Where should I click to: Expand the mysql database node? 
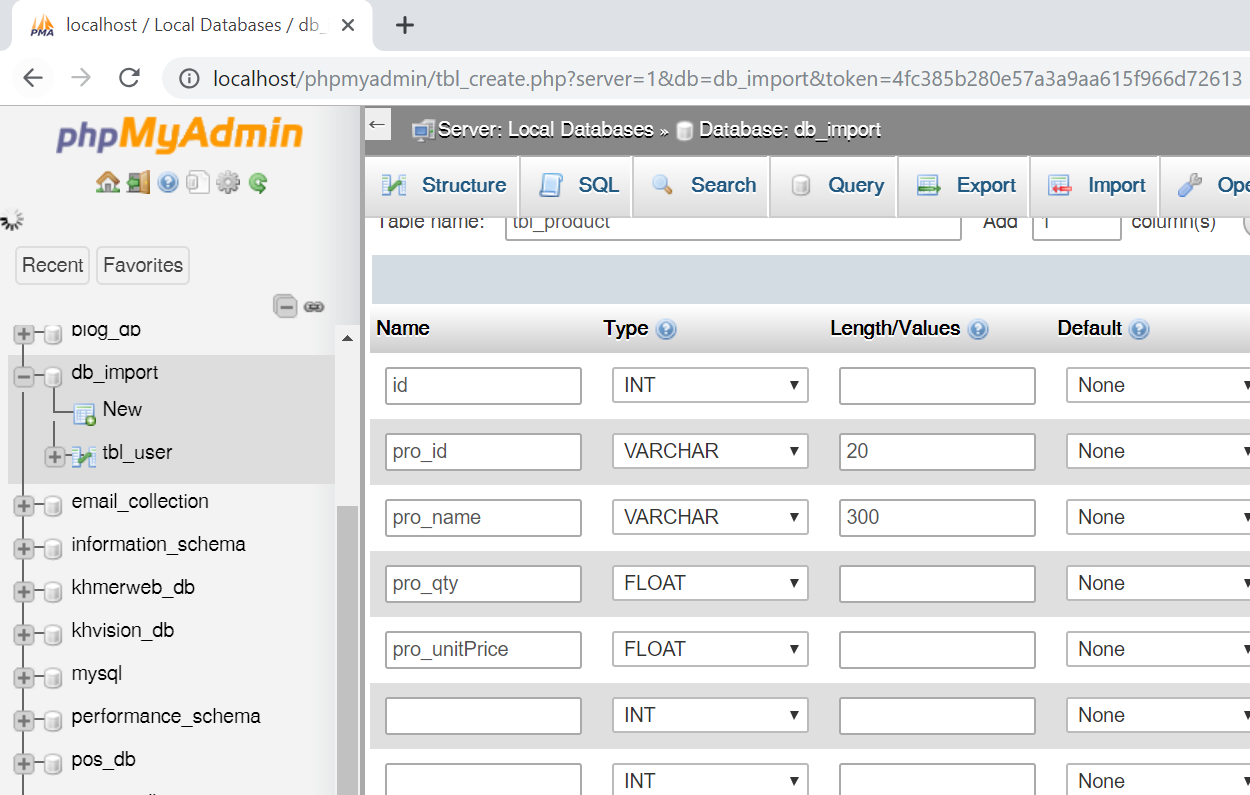tap(24, 677)
